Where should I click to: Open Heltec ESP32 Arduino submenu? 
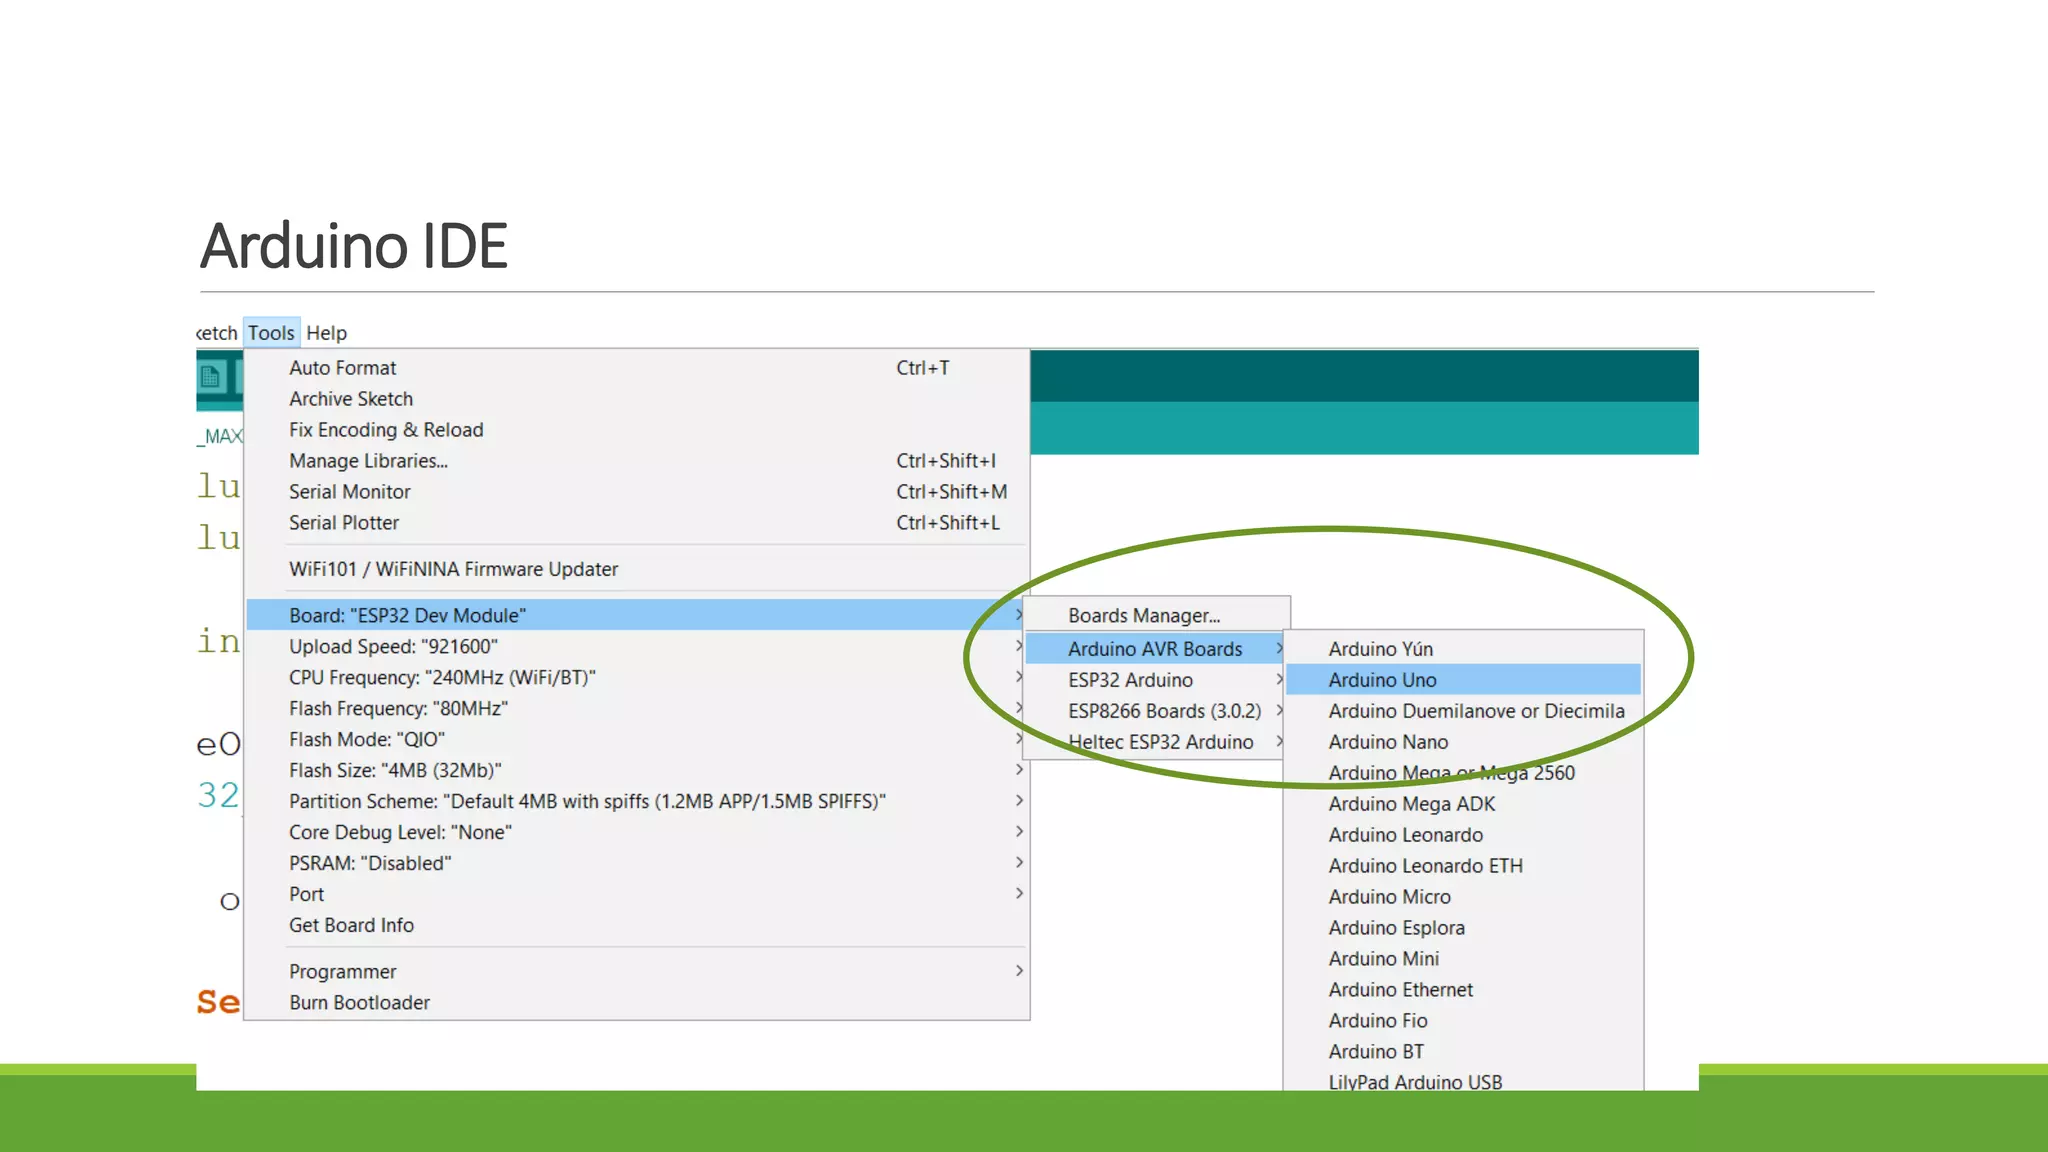point(1156,742)
